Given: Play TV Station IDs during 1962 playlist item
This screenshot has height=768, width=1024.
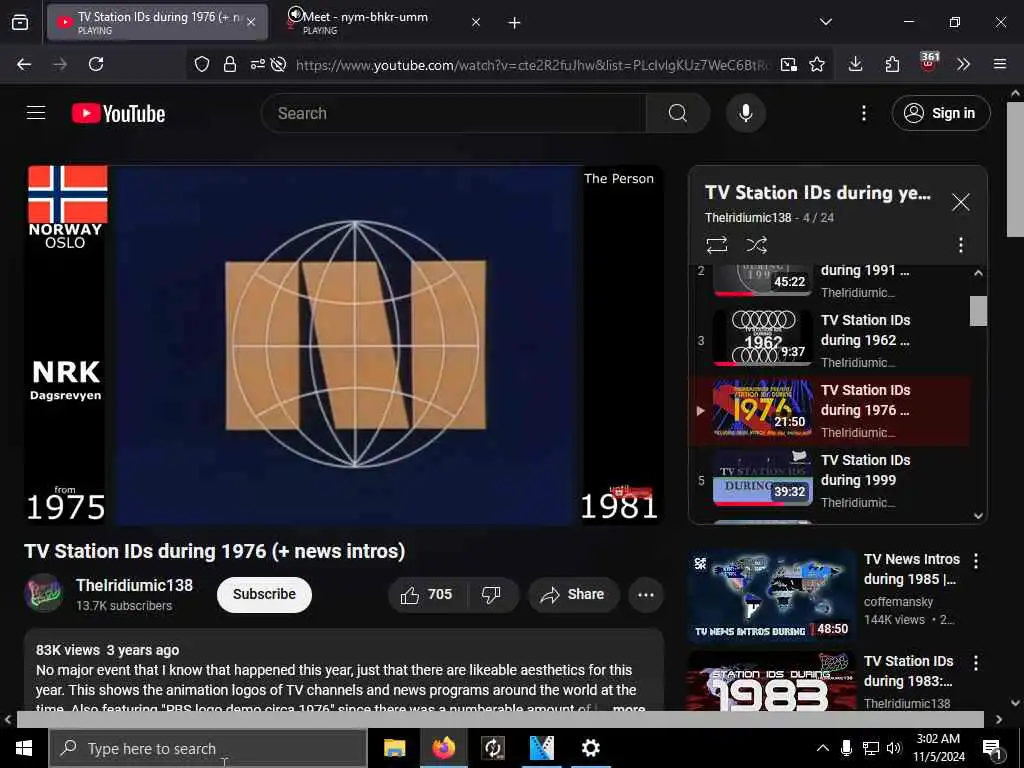Looking at the screenshot, I should (x=830, y=340).
